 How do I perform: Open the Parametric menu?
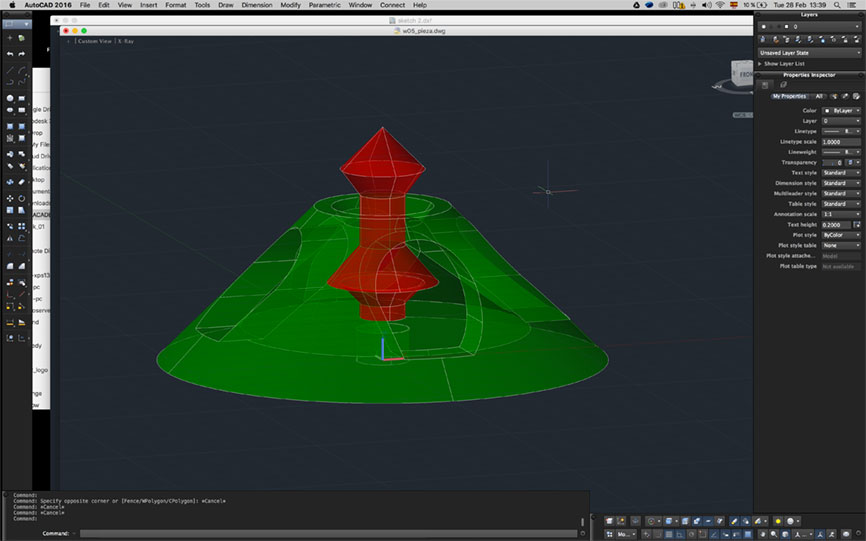click(324, 5)
